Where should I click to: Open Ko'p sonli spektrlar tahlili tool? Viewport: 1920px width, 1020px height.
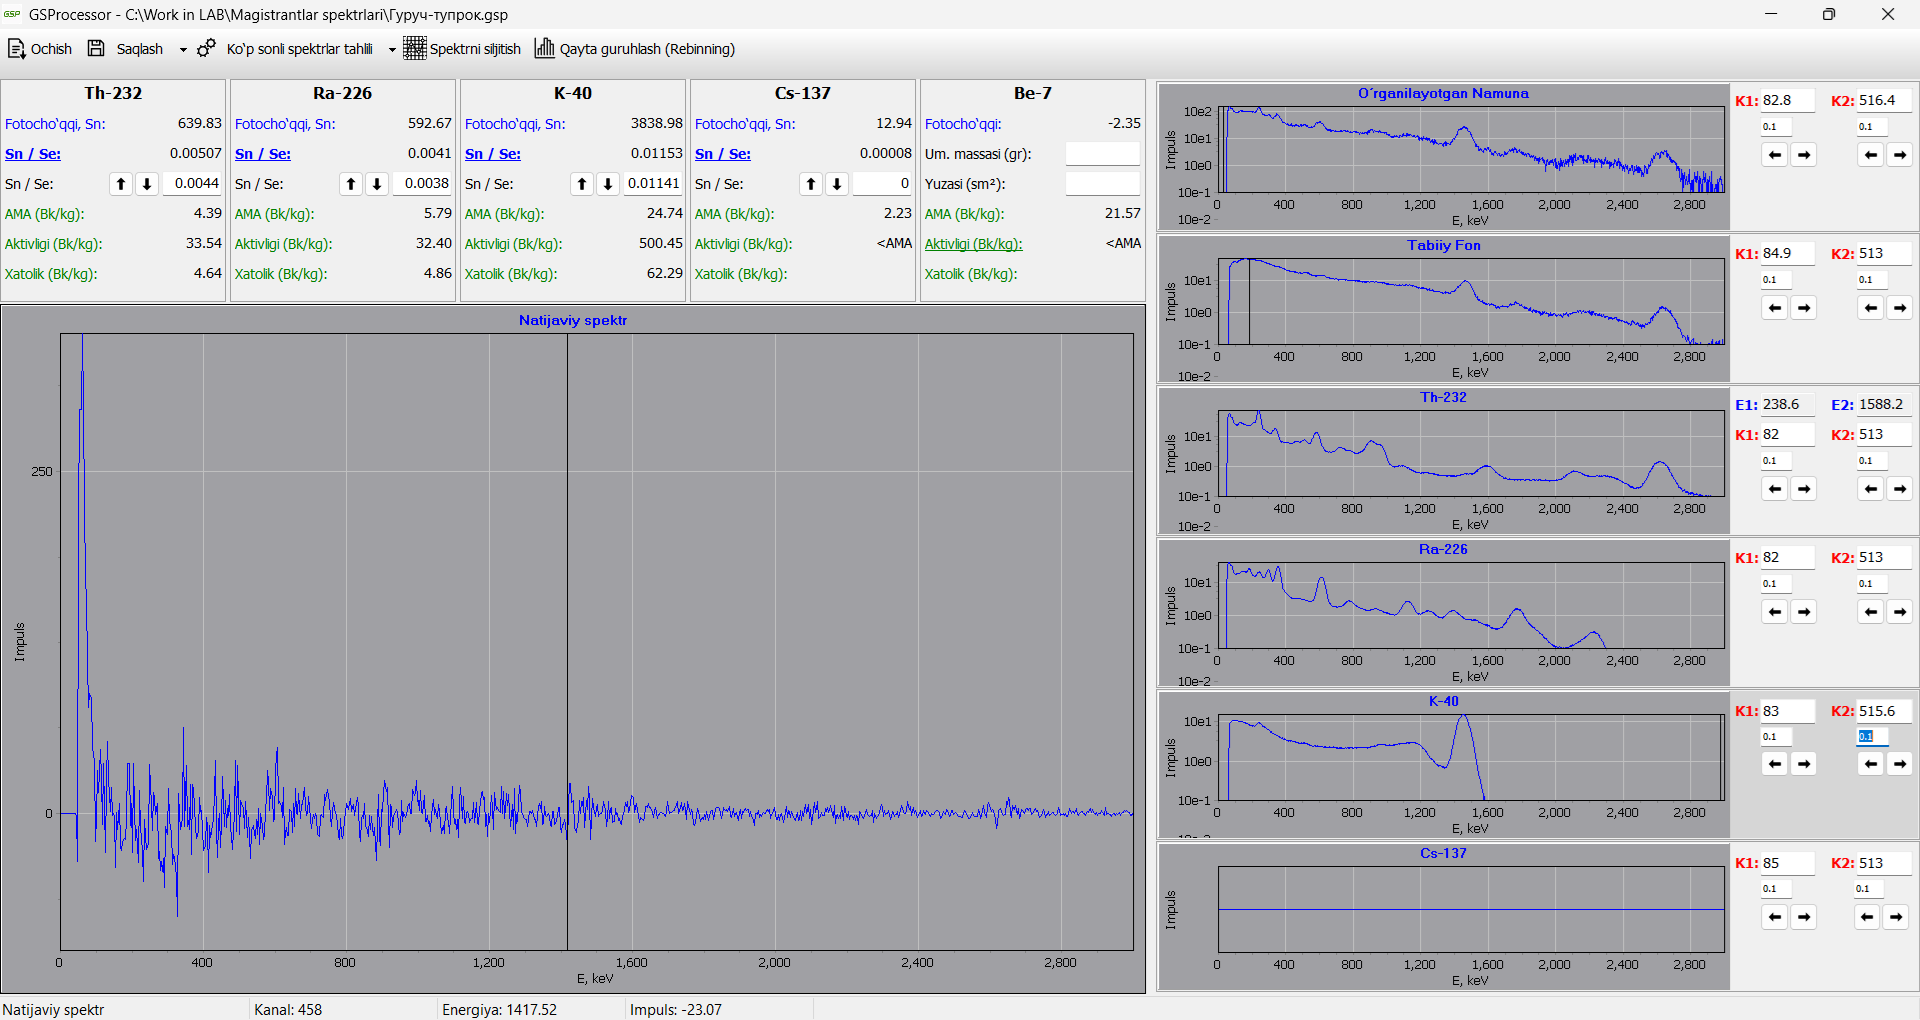pos(285,49)
